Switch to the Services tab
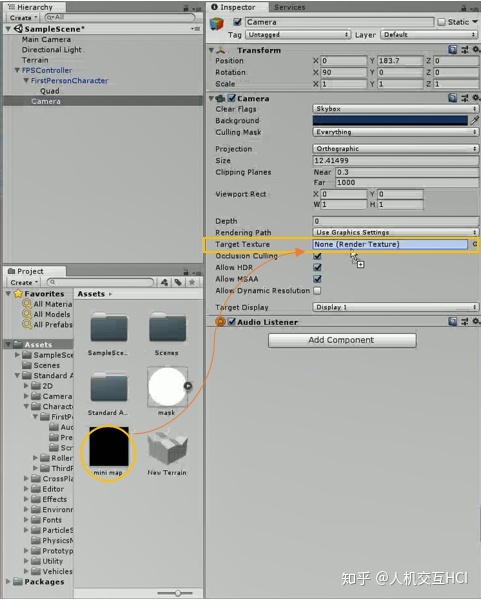 [x=289, y=7]
